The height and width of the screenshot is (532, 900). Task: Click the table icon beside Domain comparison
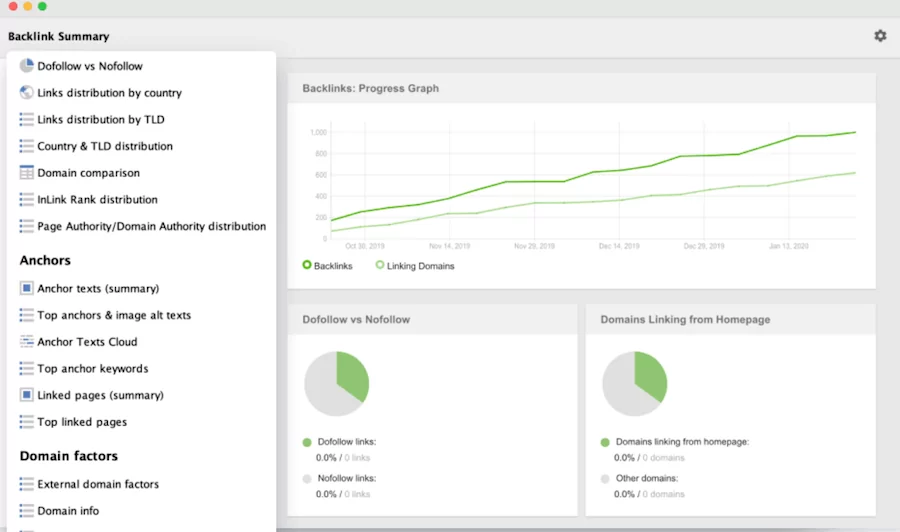(x=26, y=173)
